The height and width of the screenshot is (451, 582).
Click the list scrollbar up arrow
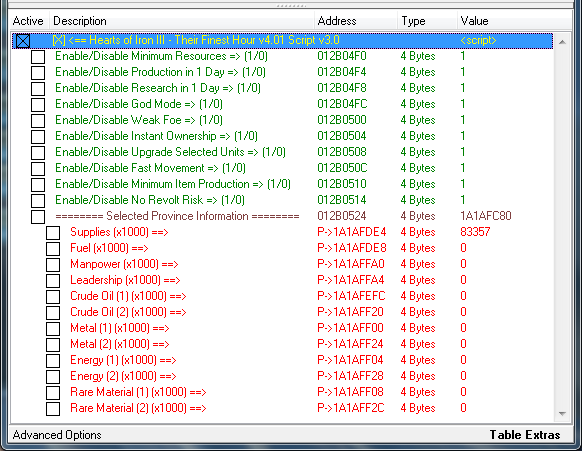click(562, 42)
